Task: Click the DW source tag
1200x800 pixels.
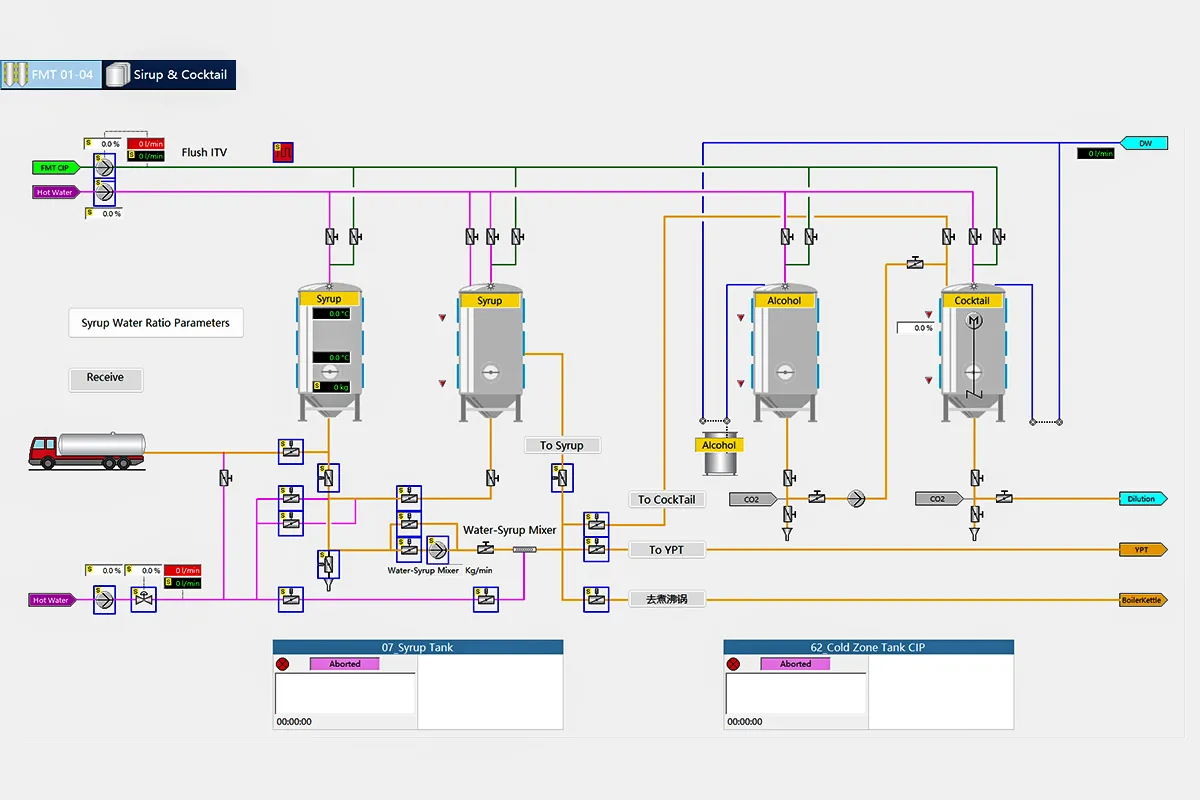Action: coord(1145,143)
